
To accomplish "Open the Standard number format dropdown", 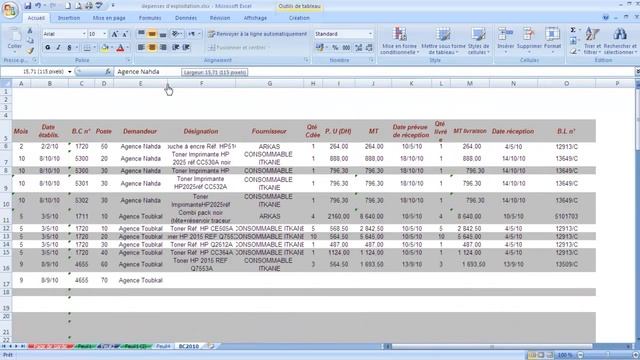I will tap(370, 34).
